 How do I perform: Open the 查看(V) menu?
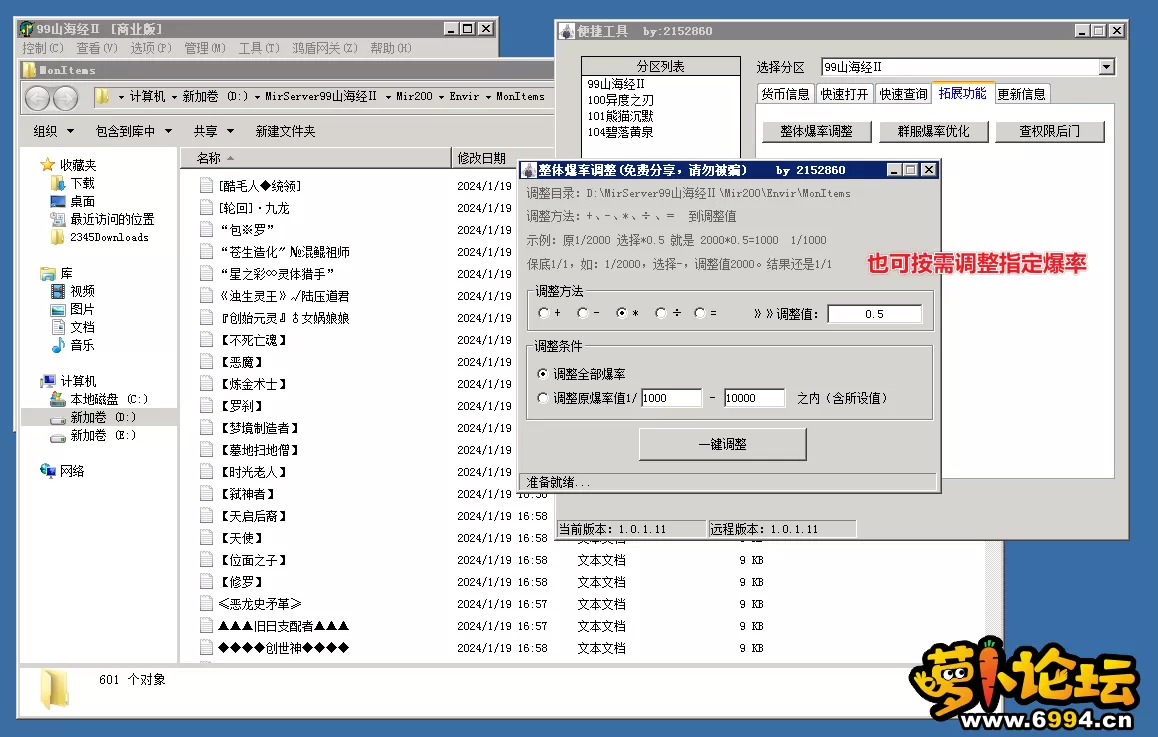[97, 48]
